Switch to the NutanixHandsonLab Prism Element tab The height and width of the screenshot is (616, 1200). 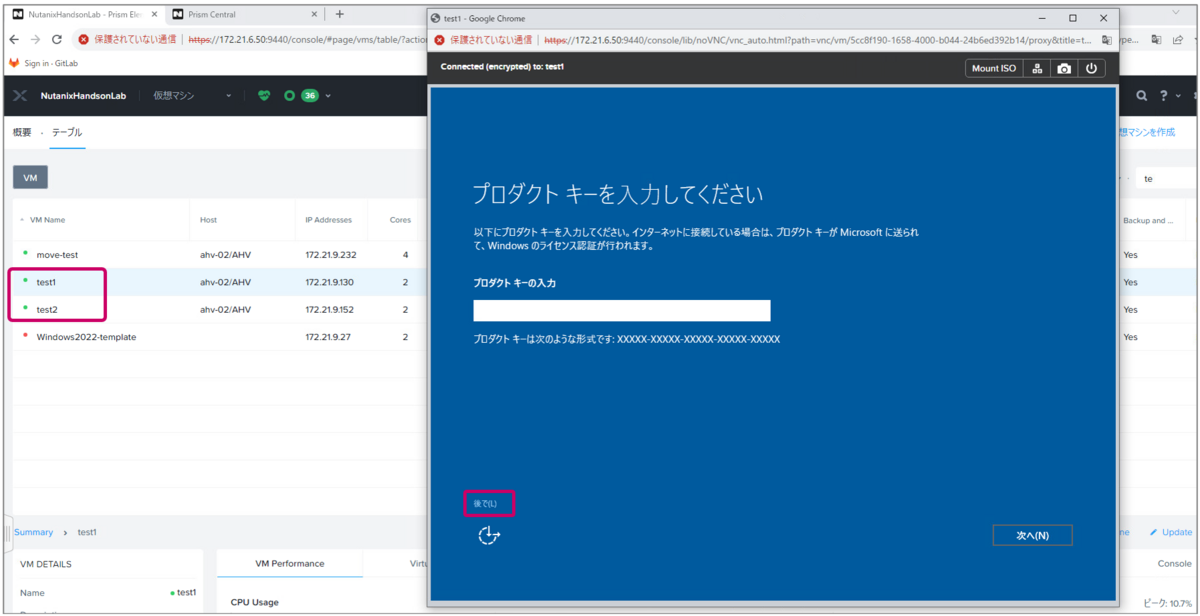tap(84, 14)
